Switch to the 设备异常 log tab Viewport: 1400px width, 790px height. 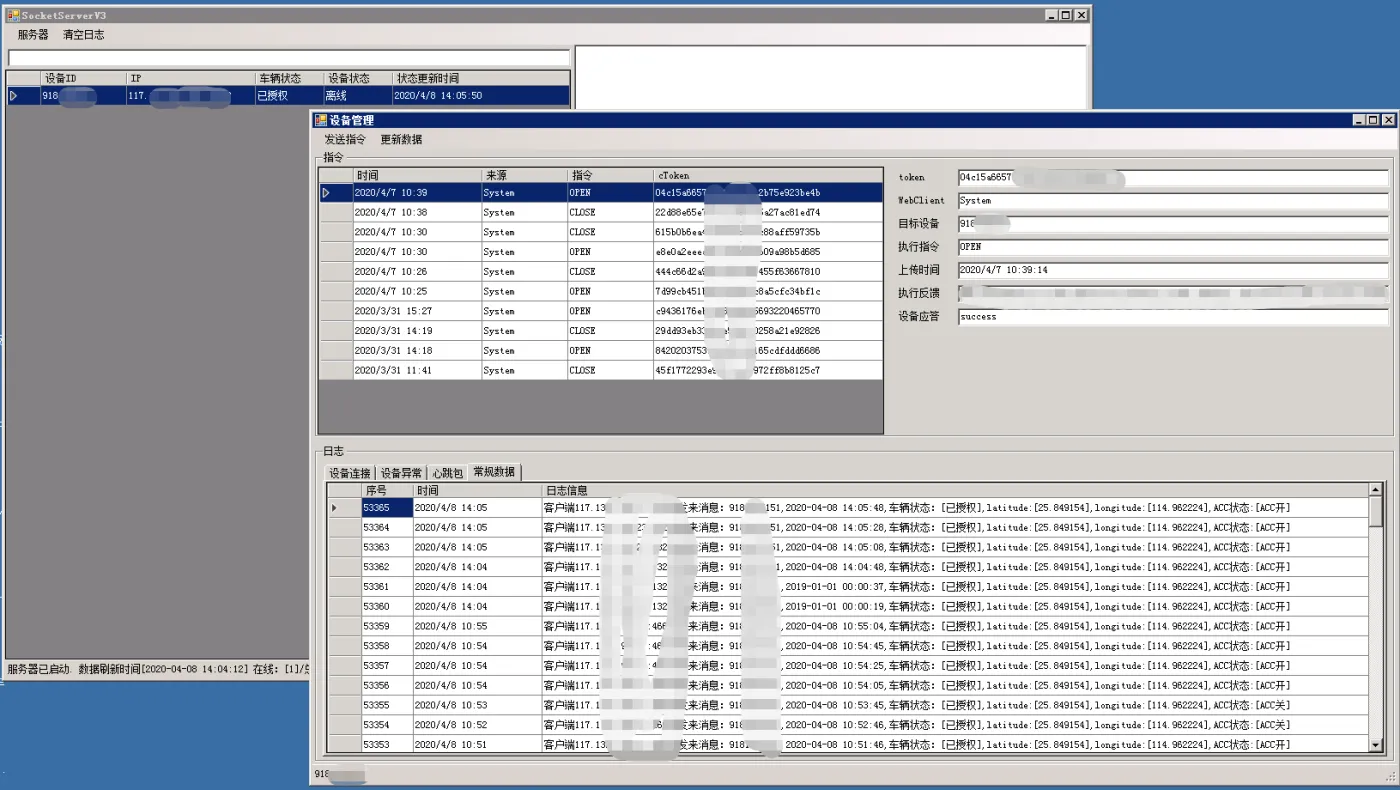[x=401, y=473]
